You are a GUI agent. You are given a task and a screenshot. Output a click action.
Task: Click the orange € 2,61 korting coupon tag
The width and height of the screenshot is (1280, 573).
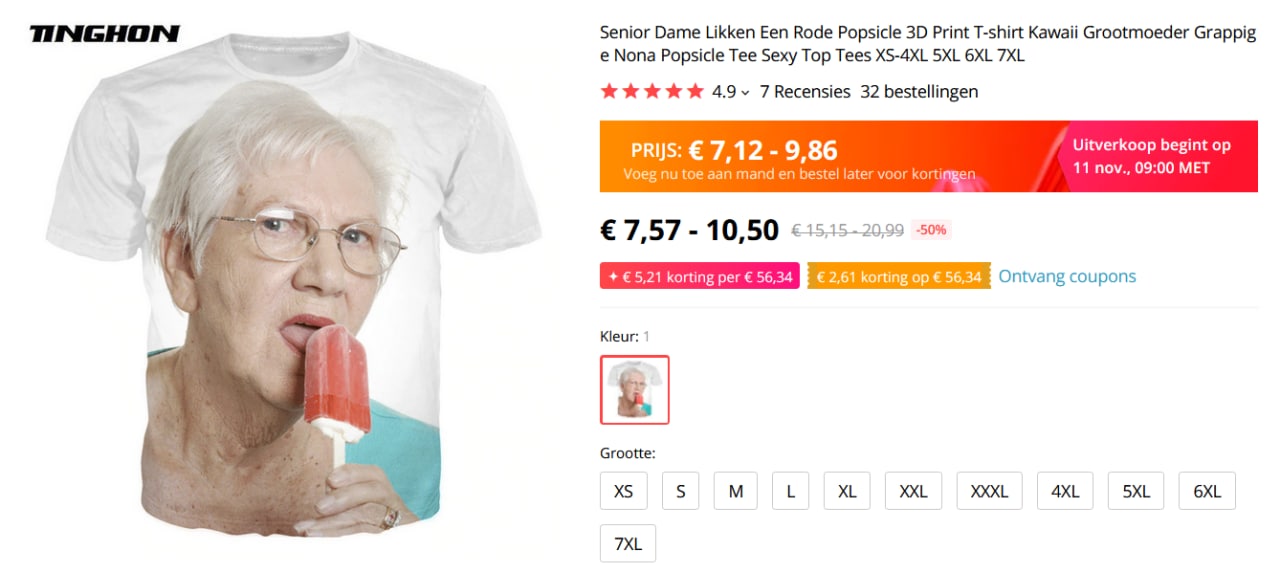[899, 276]
